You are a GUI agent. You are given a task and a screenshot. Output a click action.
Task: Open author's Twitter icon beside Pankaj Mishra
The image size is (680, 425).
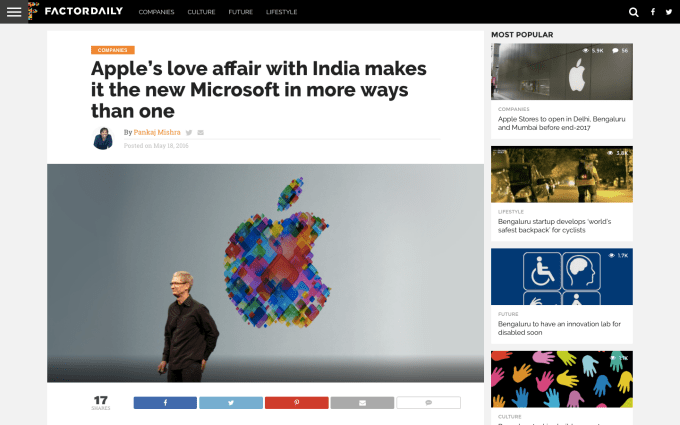coord(189,133)
